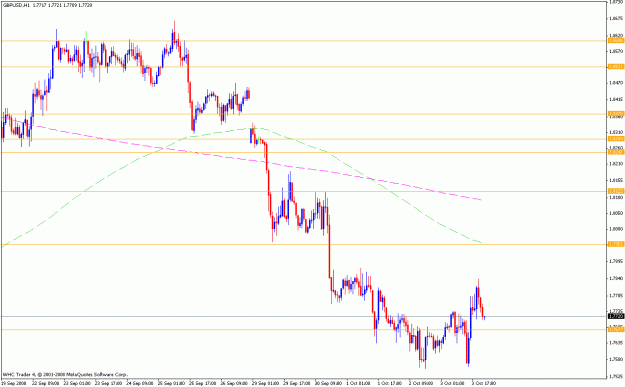Click the 1.8415 price scale label
625x387 pixels.
coord(616,99)
